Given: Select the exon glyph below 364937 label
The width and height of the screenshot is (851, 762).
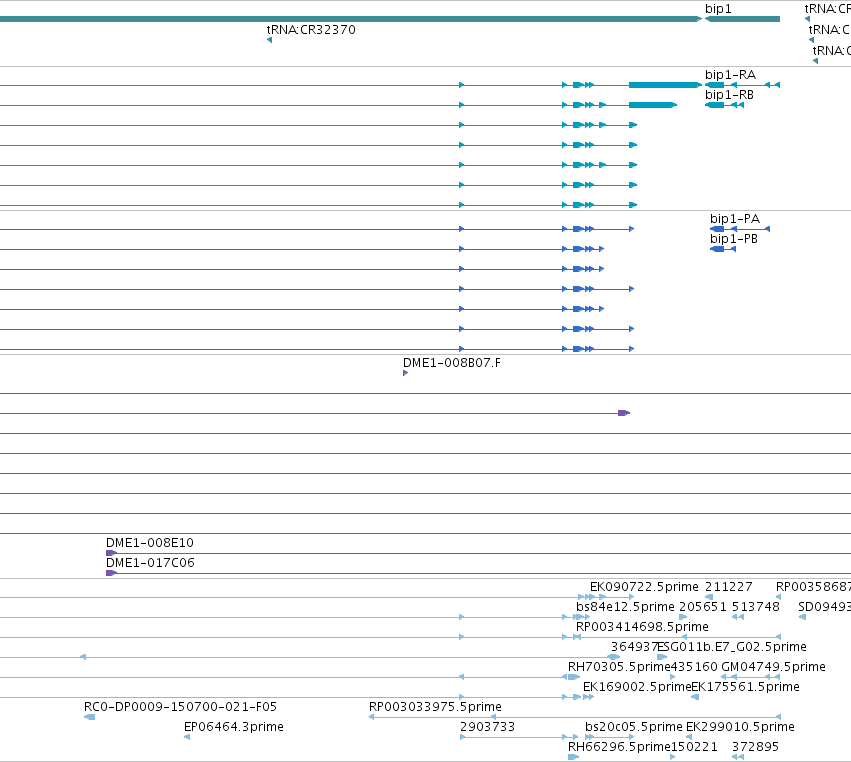Looking at the screenshot, I should tap(614, 657).
